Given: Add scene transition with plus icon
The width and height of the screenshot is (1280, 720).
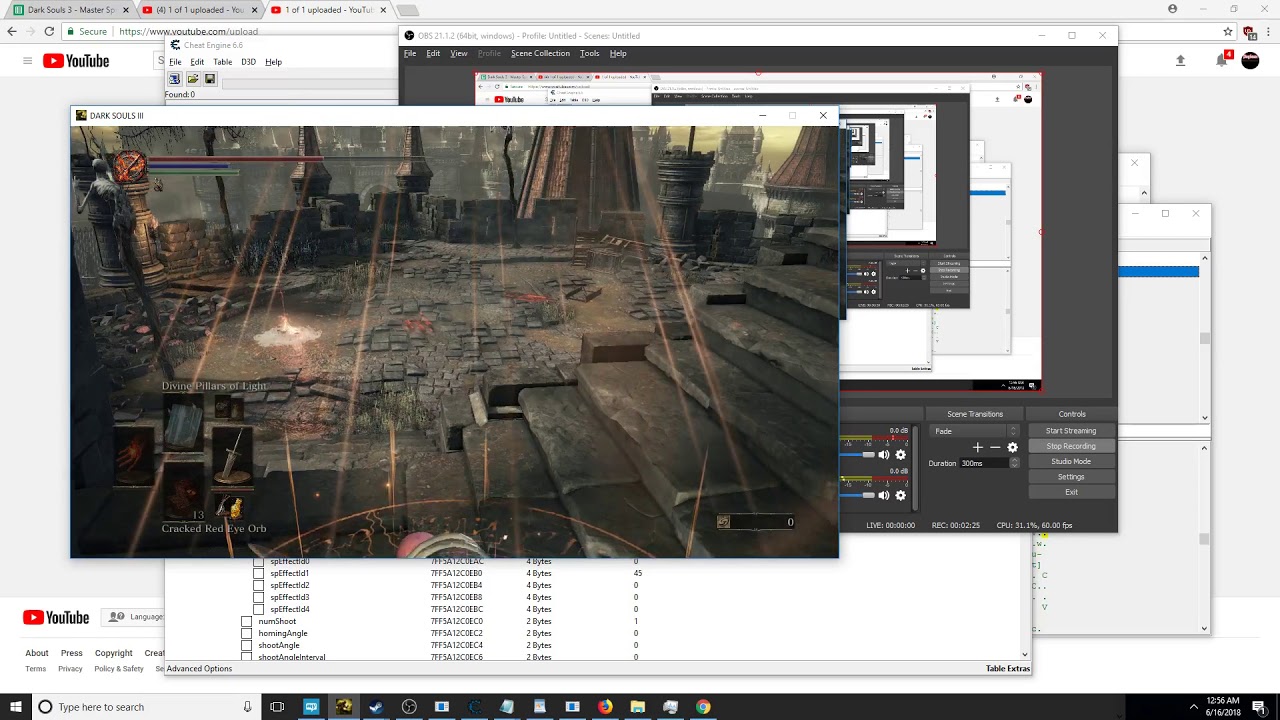Looking at the screenshot, I should coord(978,447).
